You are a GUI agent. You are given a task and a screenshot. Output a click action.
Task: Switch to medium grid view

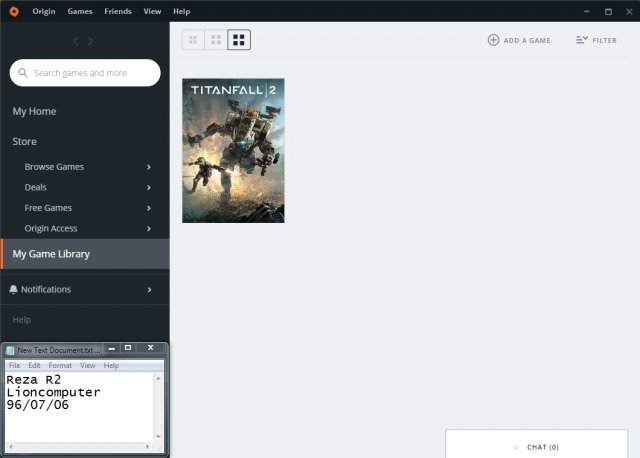click(215, 40)
